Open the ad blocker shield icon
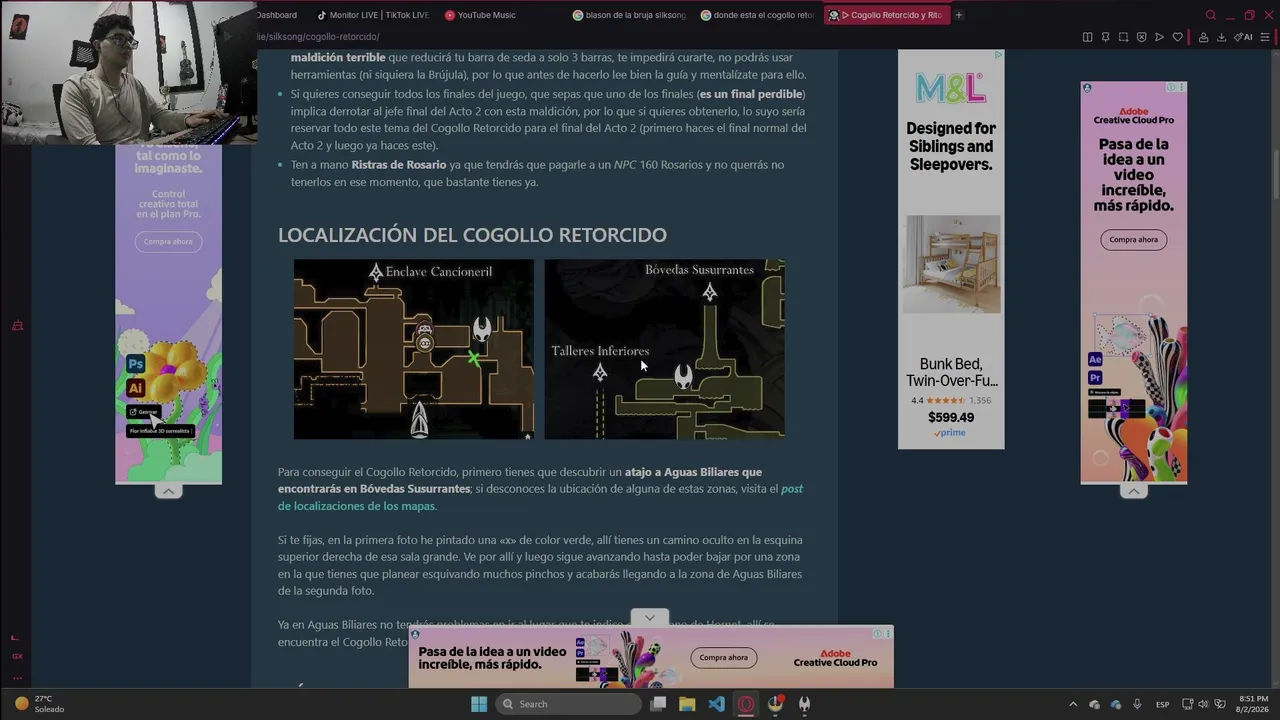 point(1141,37)
